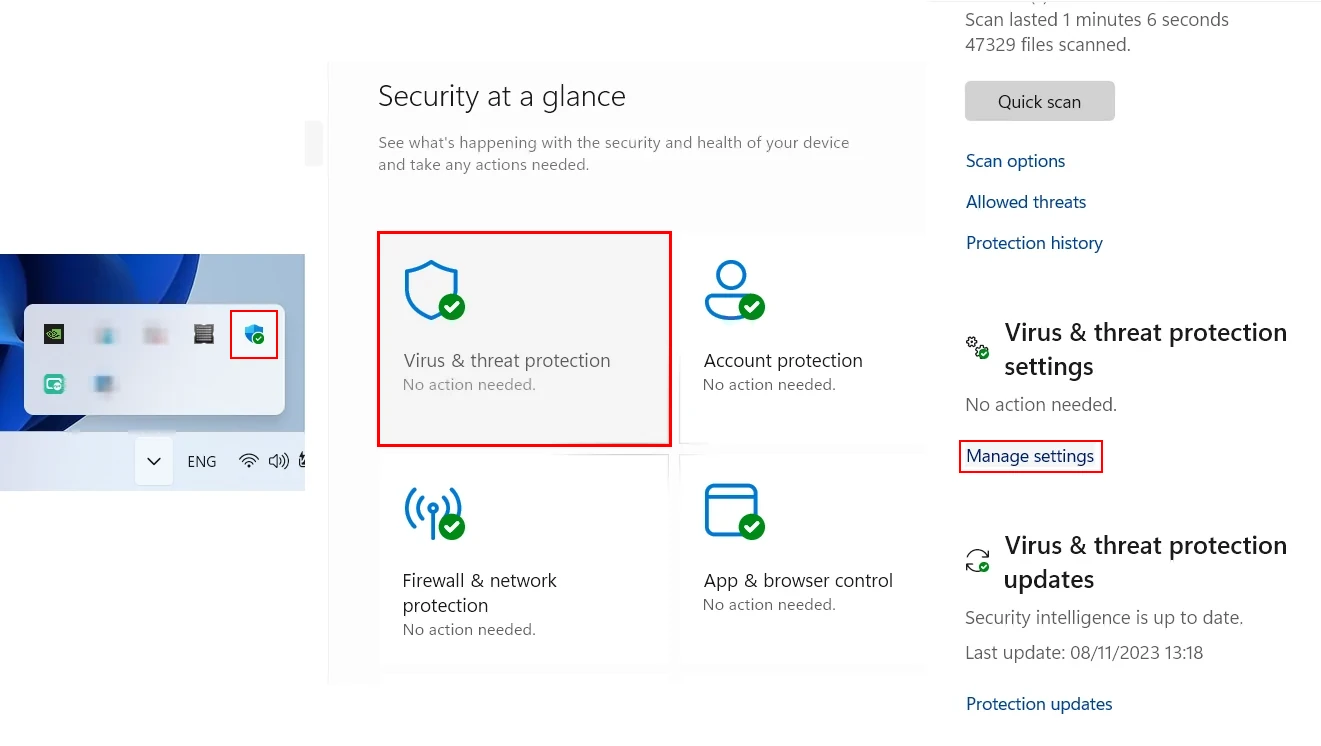Switch keyboard language via the ENG indicator
1321x746 pixels.
pos(201,461)
